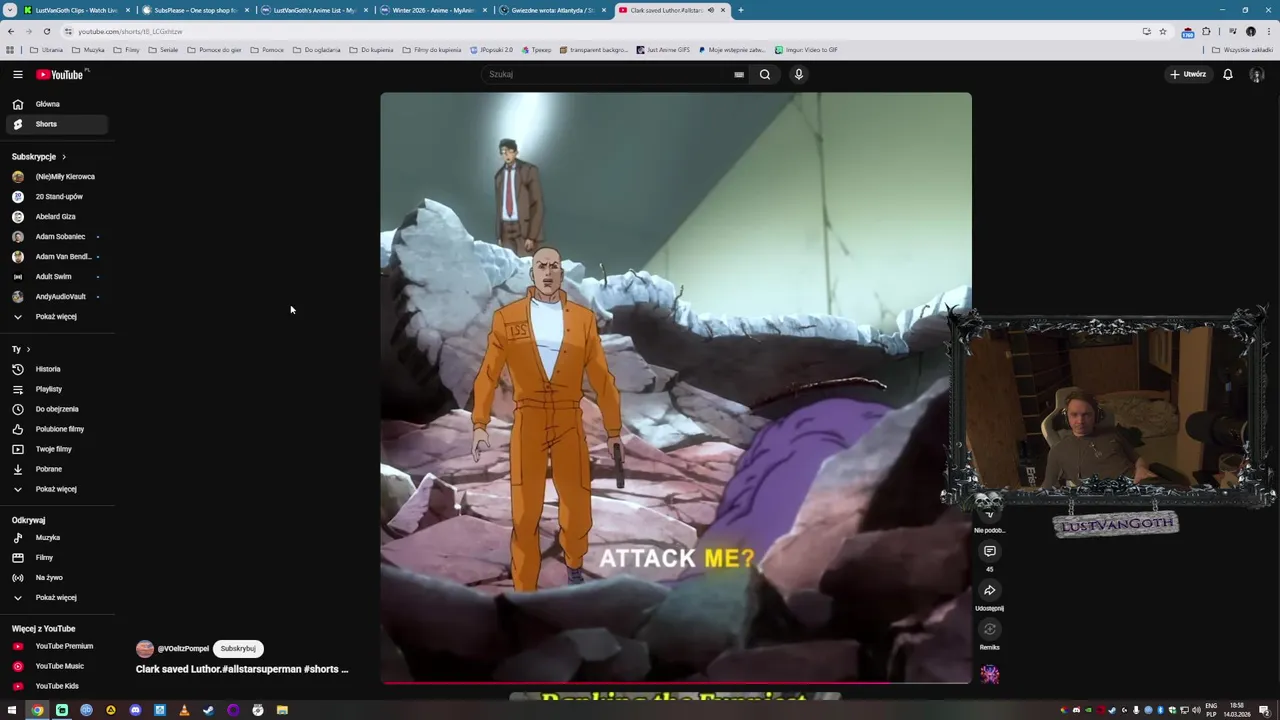Open Do obejrzenia watch later list
Screen dimensions: 1280x720
tap(57, 409)
